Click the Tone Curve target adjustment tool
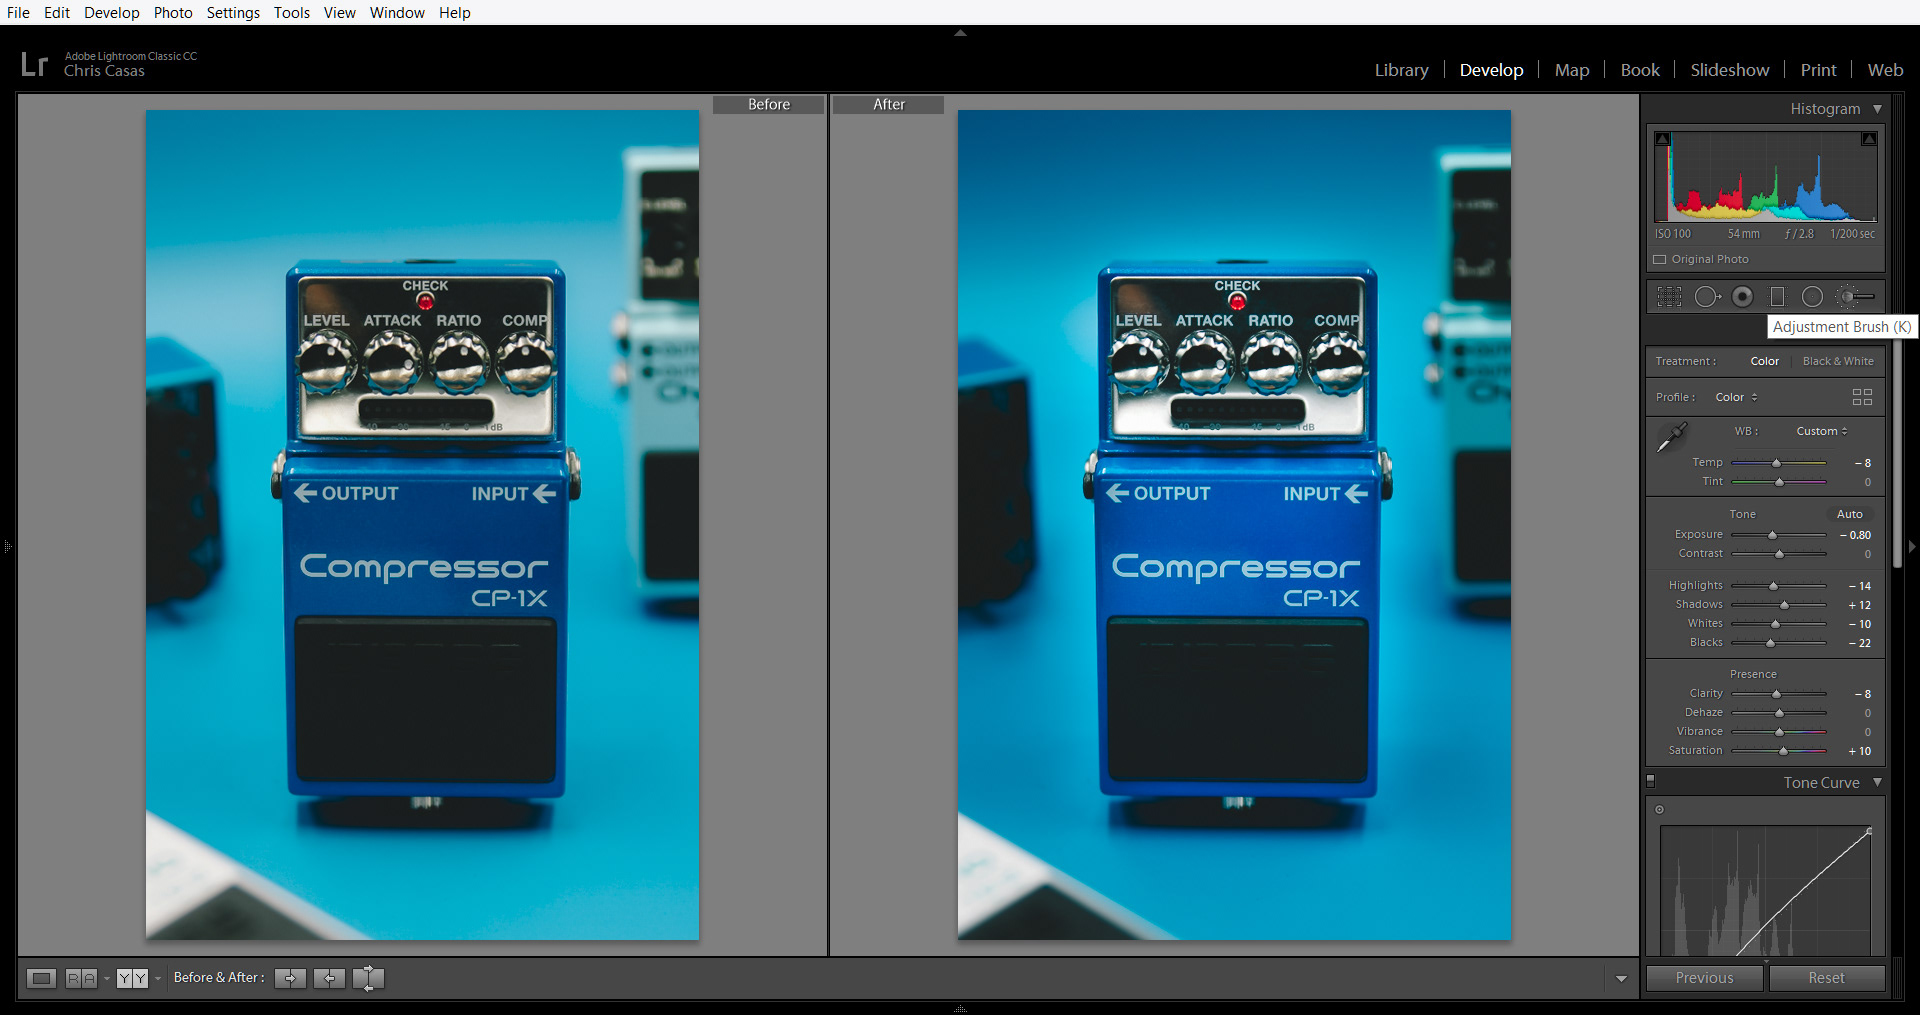This screenshot has width=1920, height=1015. pos(1660,810)
